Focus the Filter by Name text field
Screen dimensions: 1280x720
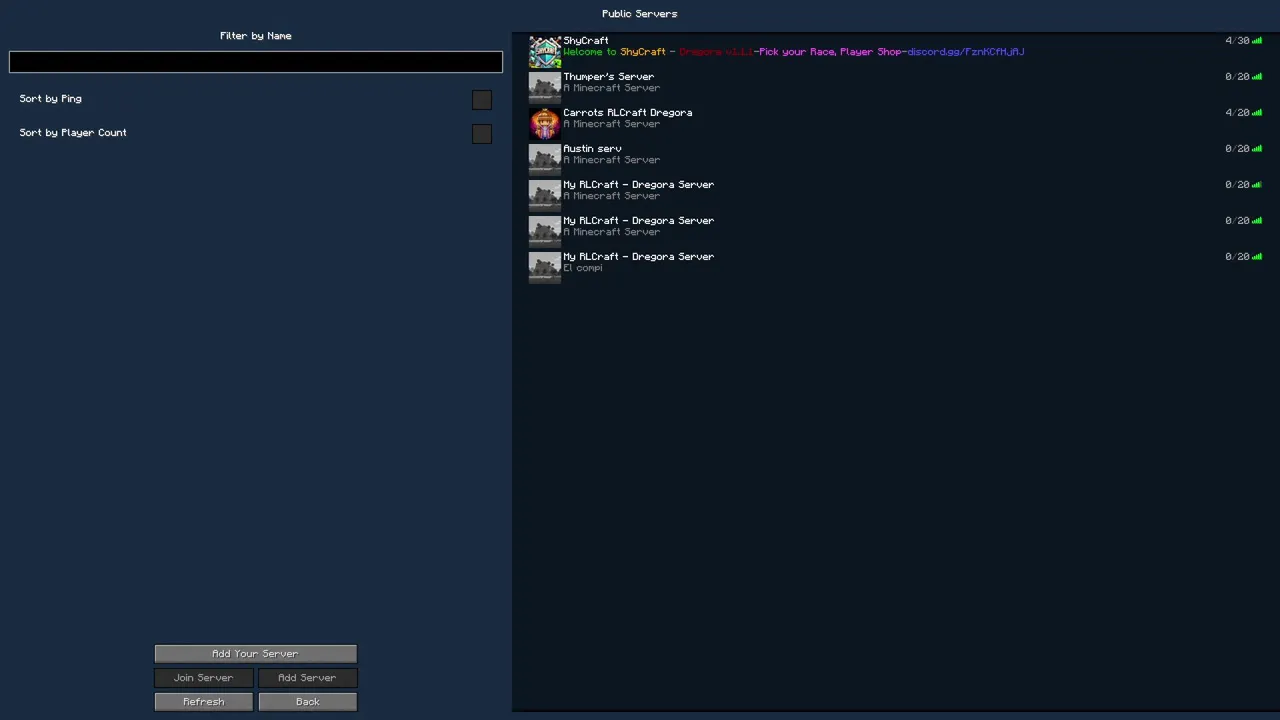(x=256, y=62)
